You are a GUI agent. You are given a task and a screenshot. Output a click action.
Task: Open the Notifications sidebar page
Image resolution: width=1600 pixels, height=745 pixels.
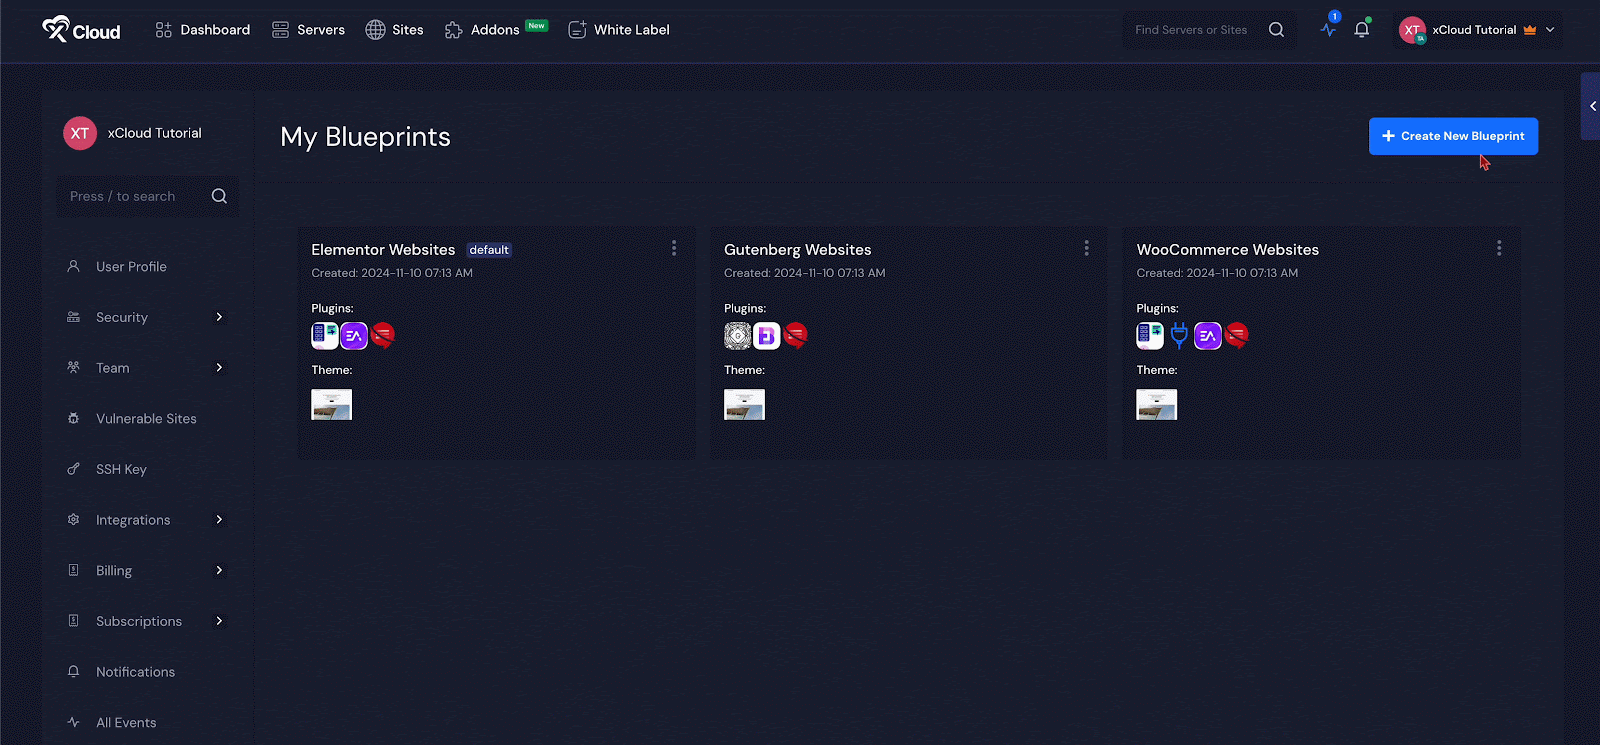point(135,672)
